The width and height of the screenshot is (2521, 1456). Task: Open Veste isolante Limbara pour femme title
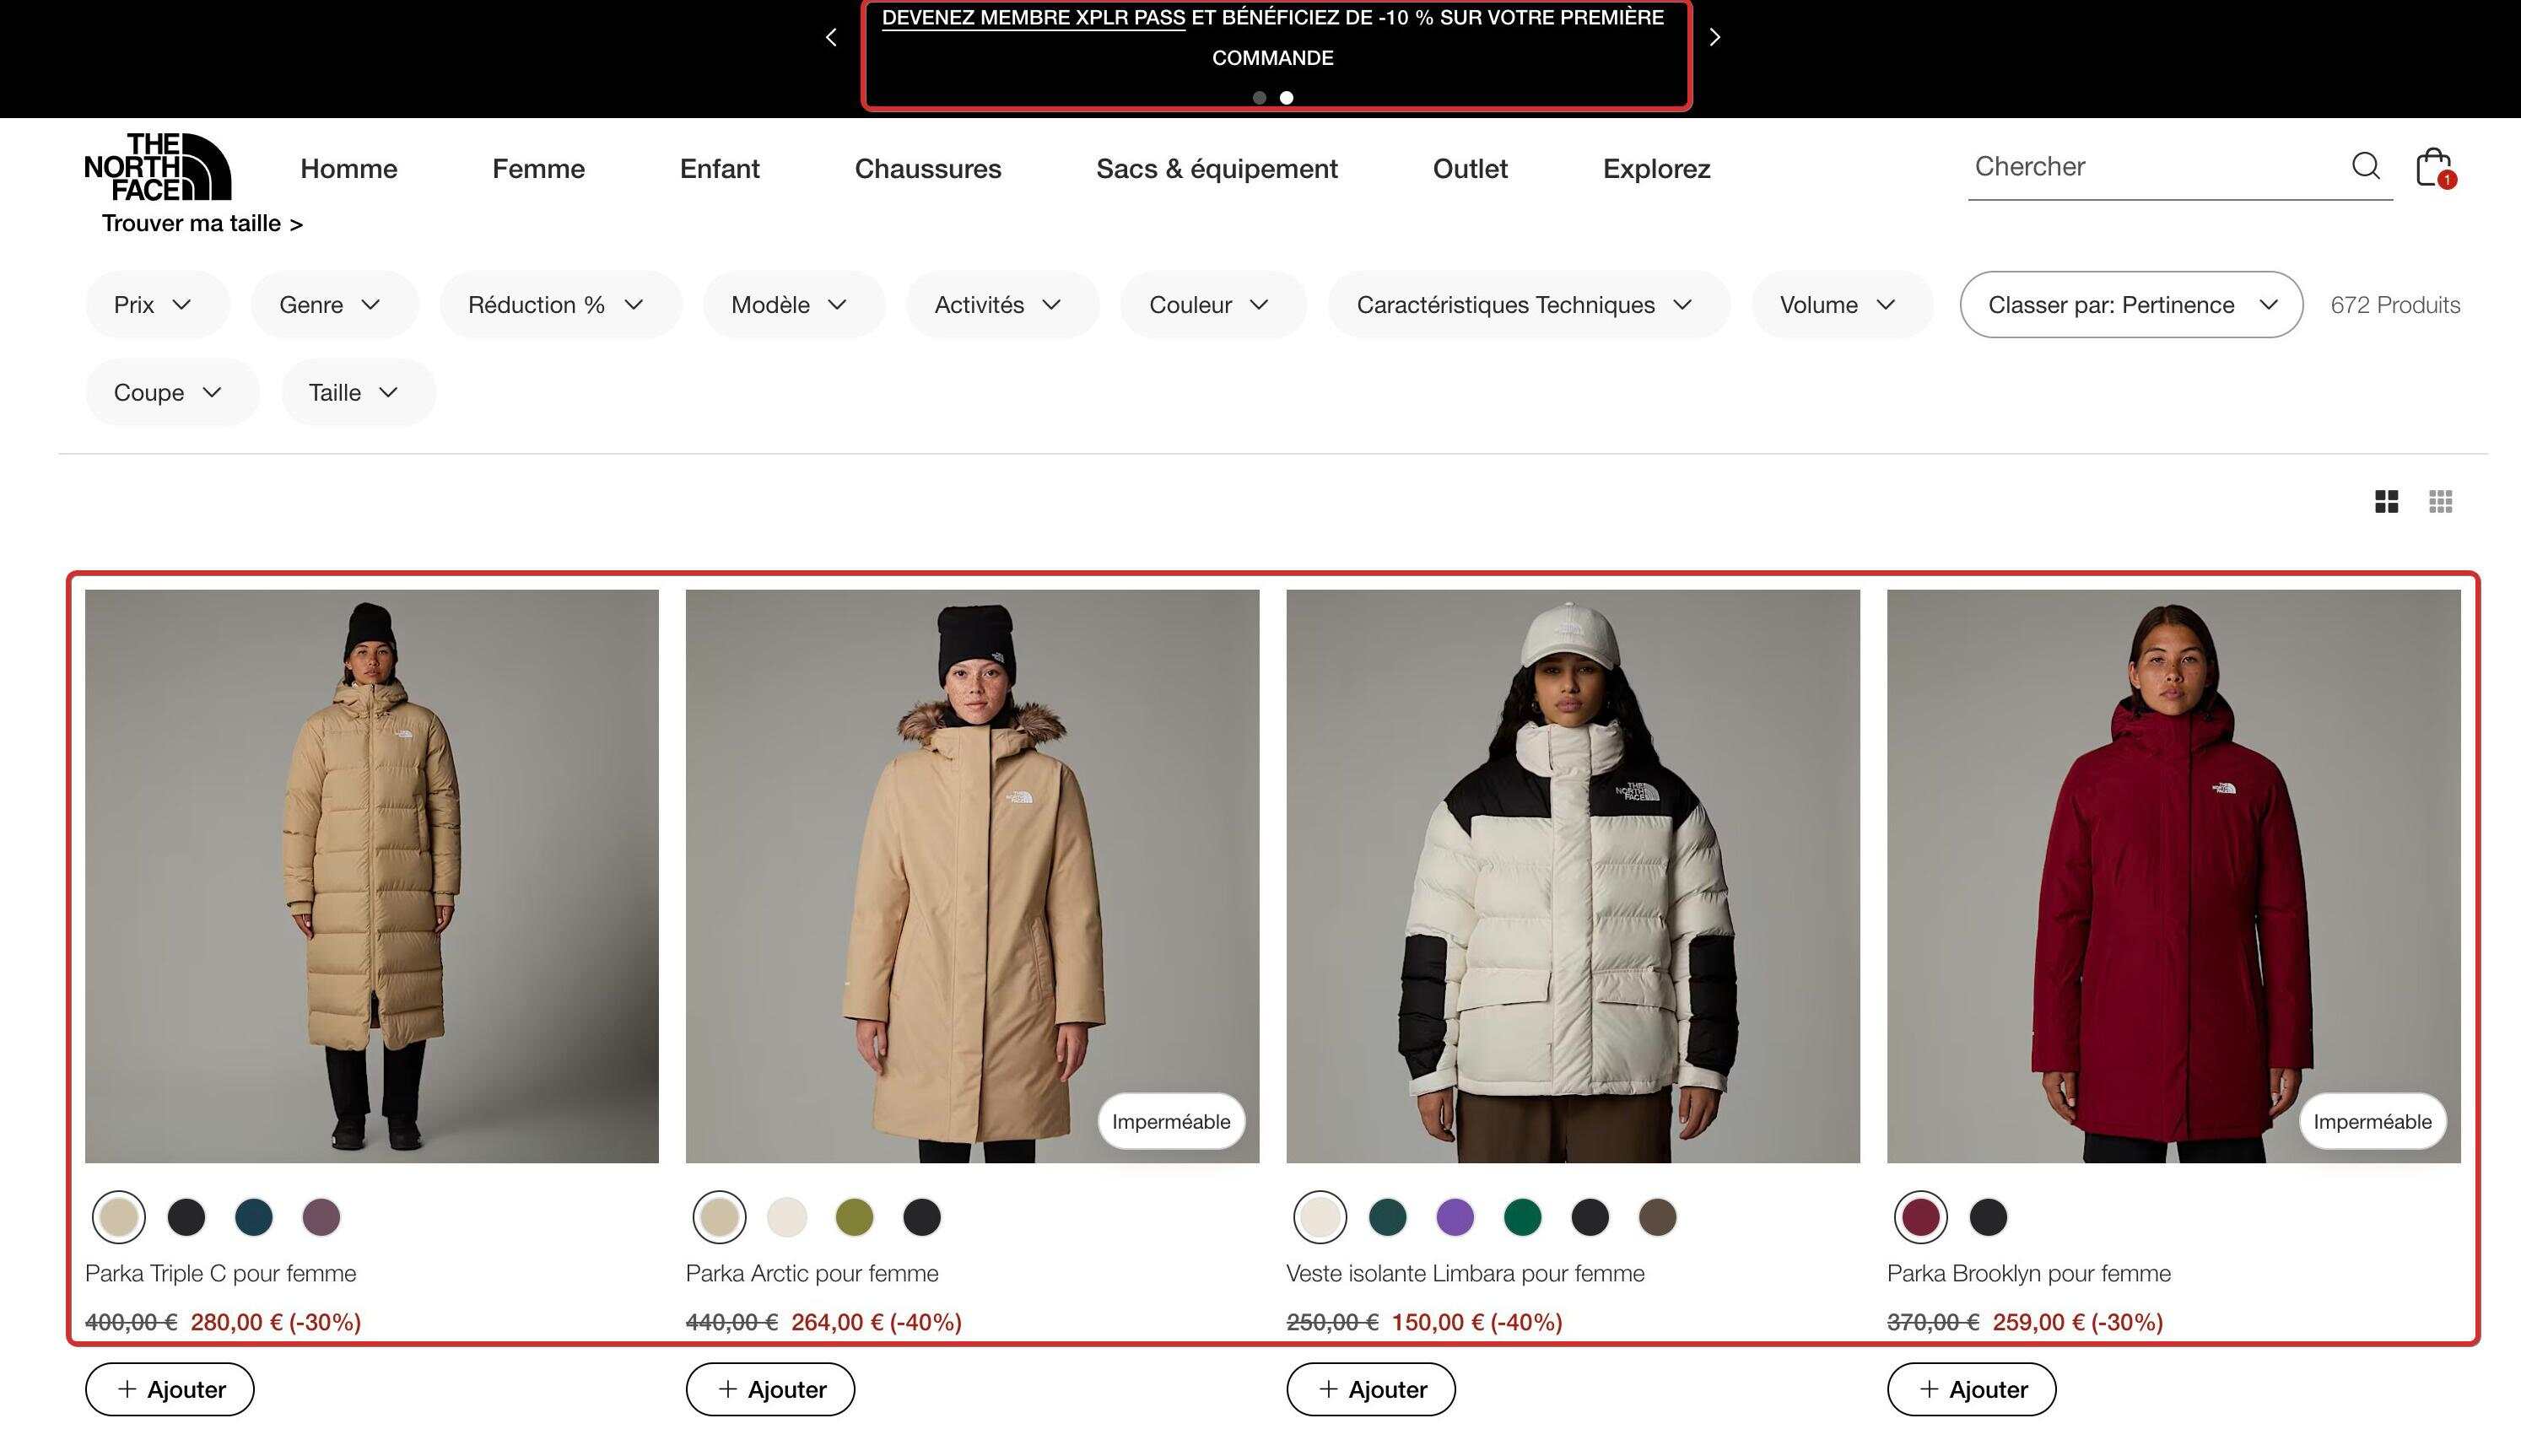tap(1465, 1273)
